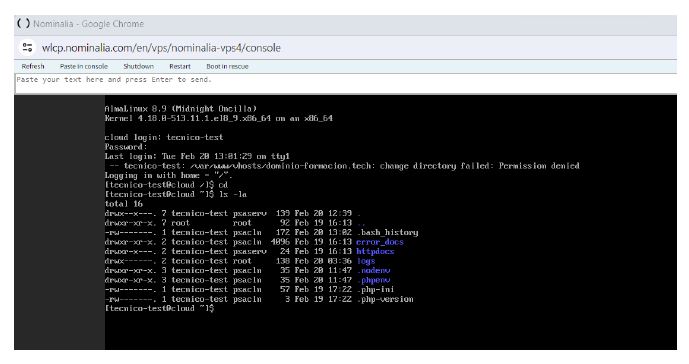Click the 'Password:' prompt line

click(126, 147)
